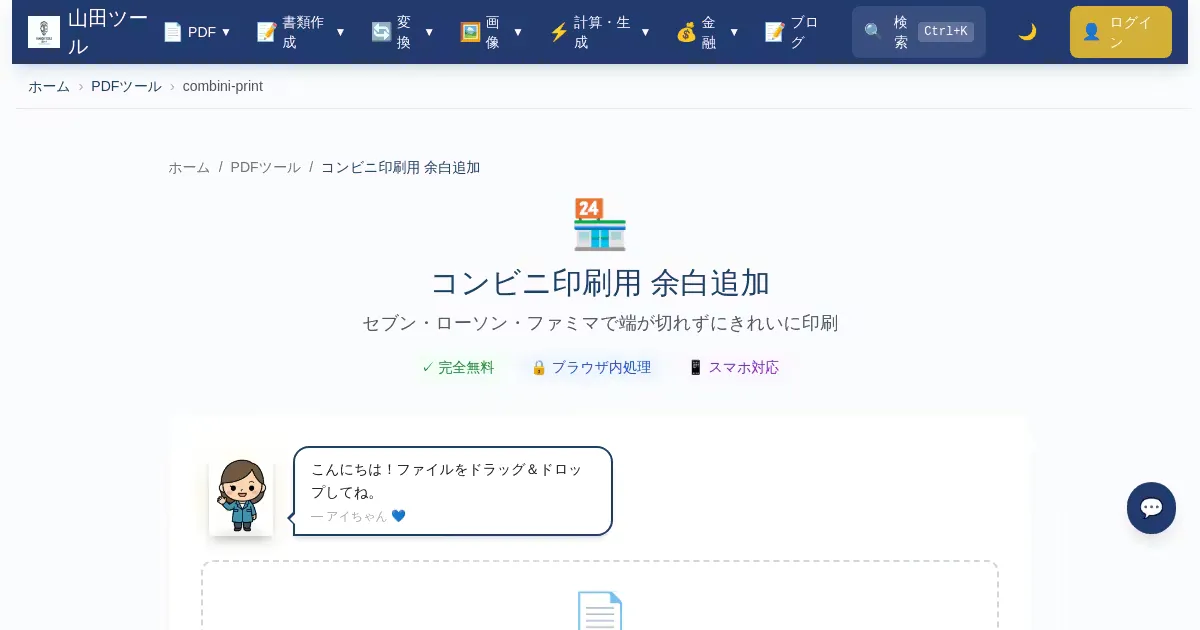Expand the 書類作成 dropdown menu

pos(301,32)
